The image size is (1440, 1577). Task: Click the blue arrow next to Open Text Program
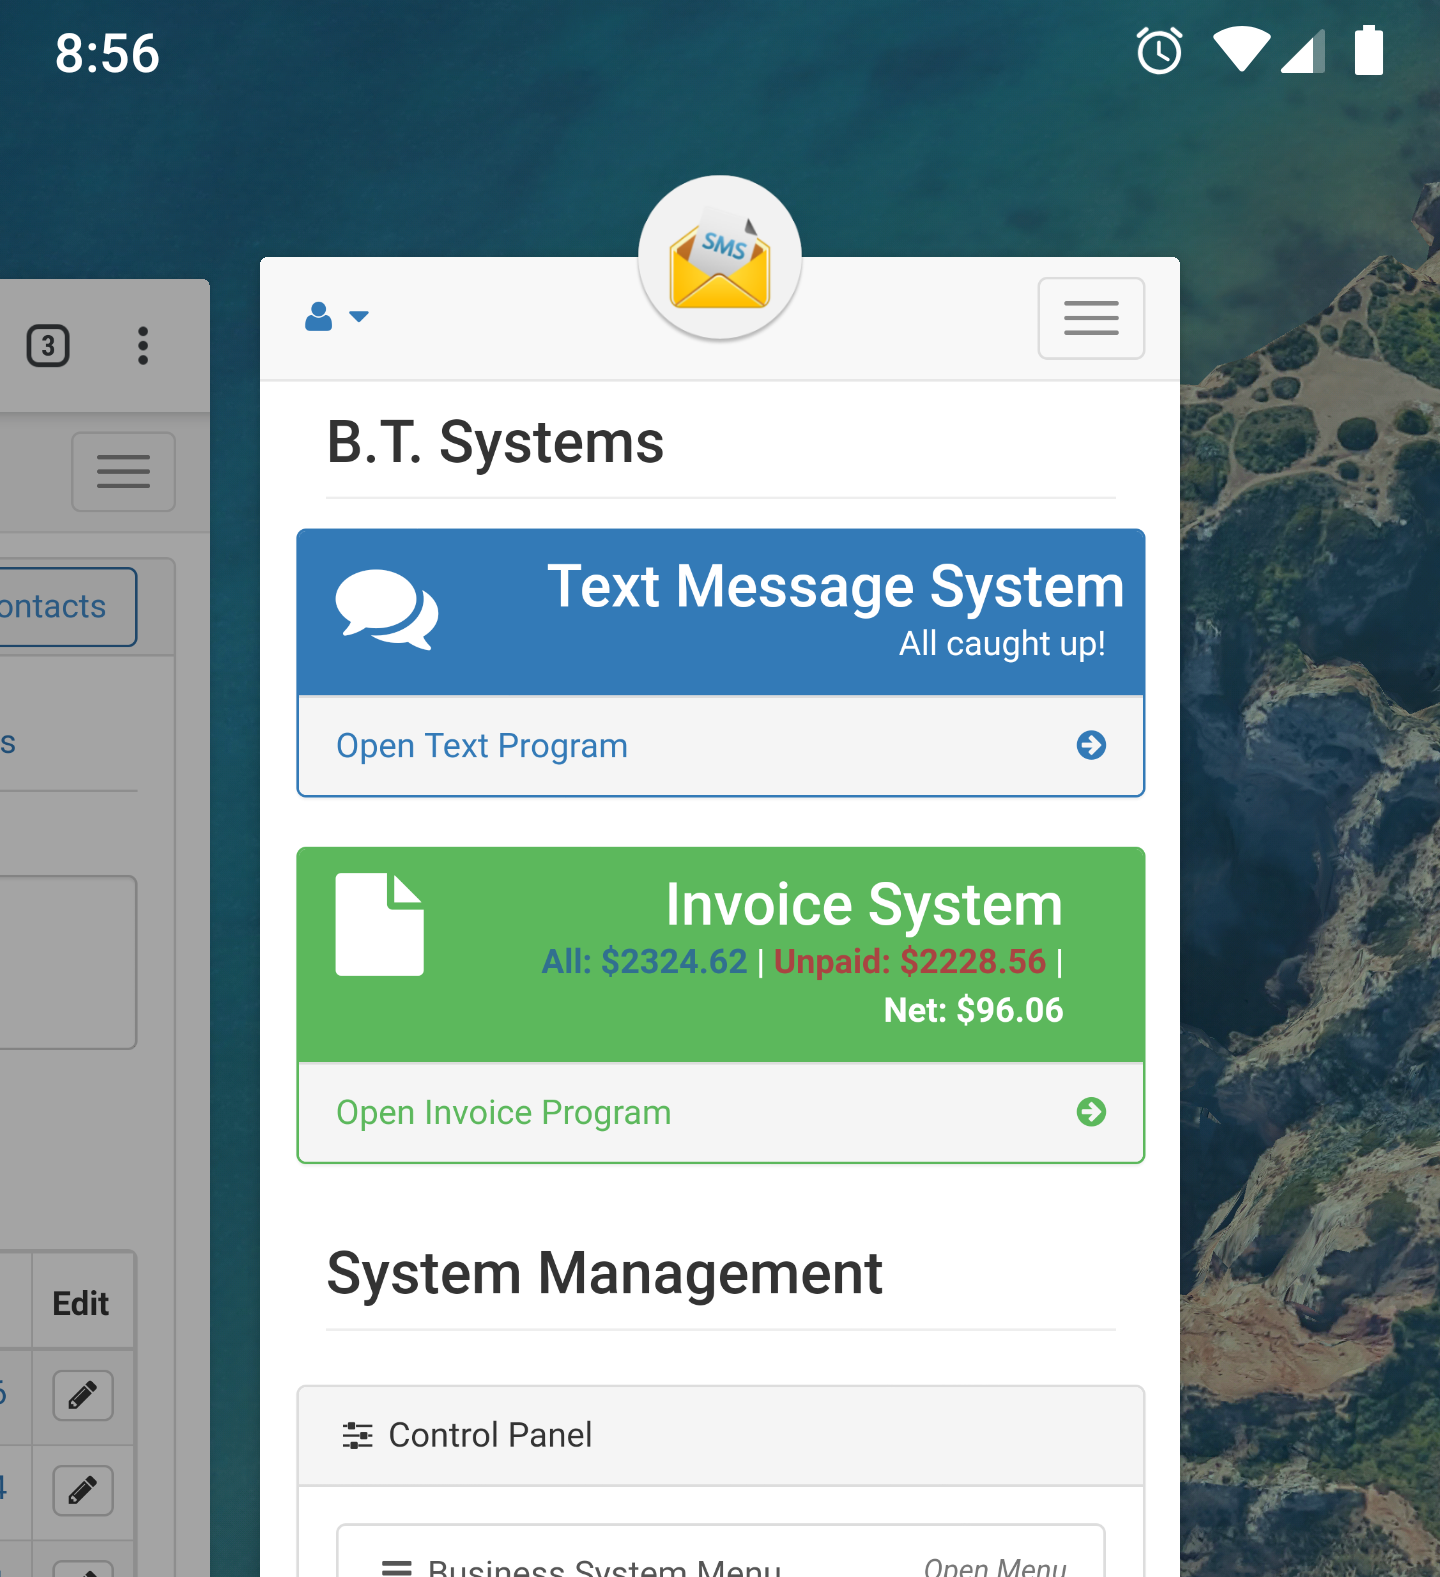point(1090,745)
